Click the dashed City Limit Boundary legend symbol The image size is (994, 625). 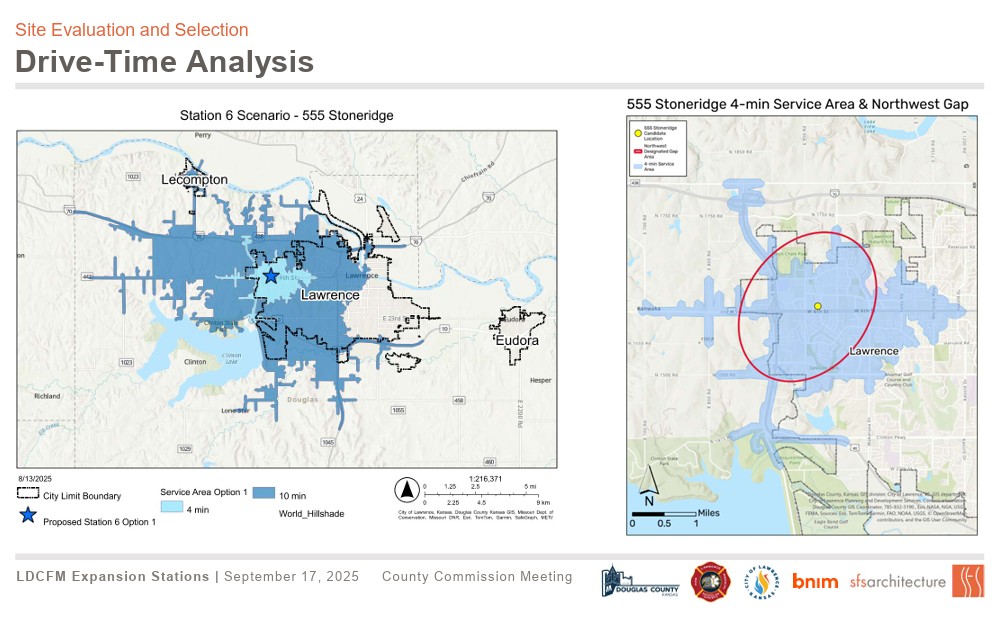(x=28, y=493)
